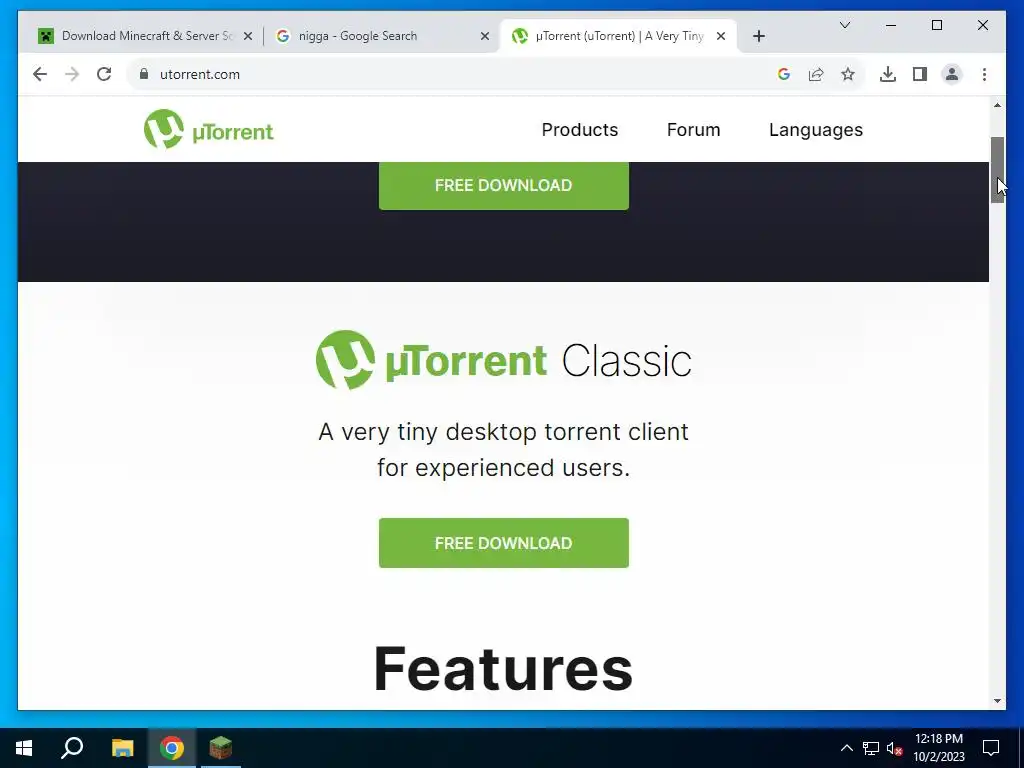Click the µTorrent Classic logo

(504, 360)
